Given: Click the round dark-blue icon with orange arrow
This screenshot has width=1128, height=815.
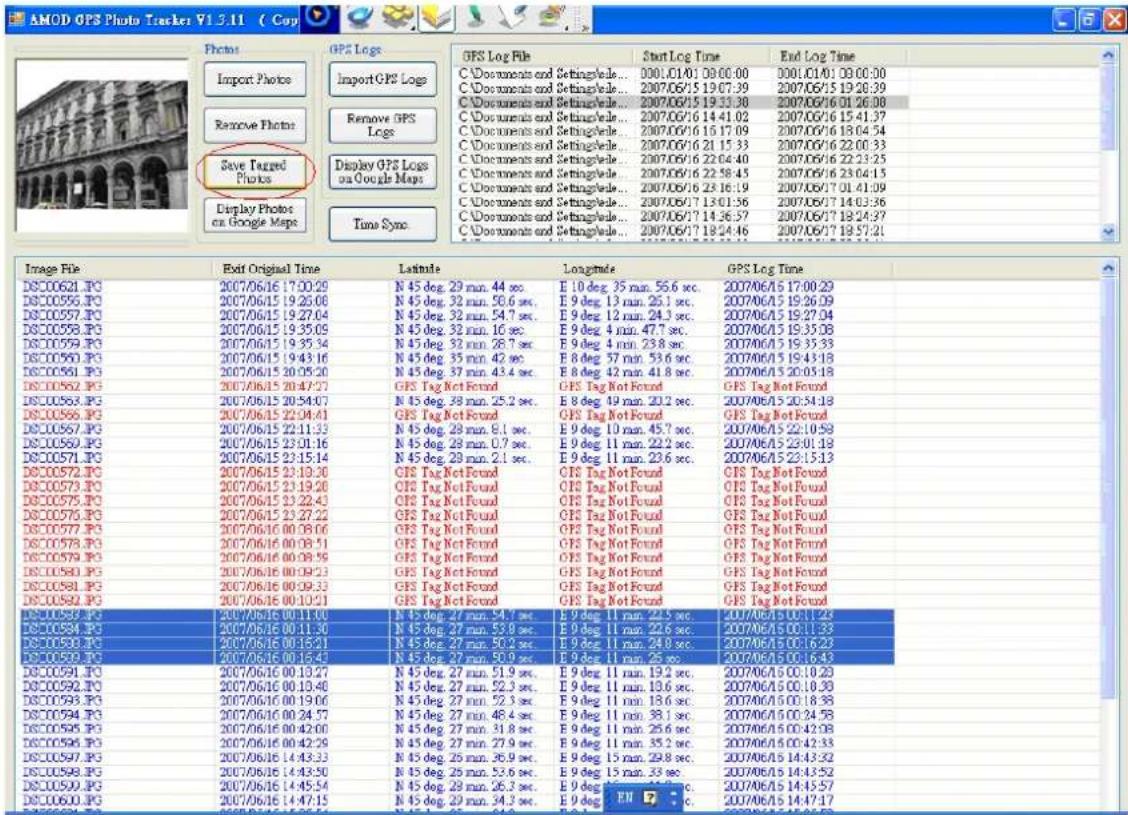Looking at the screenshot, I should coord(318,17).
